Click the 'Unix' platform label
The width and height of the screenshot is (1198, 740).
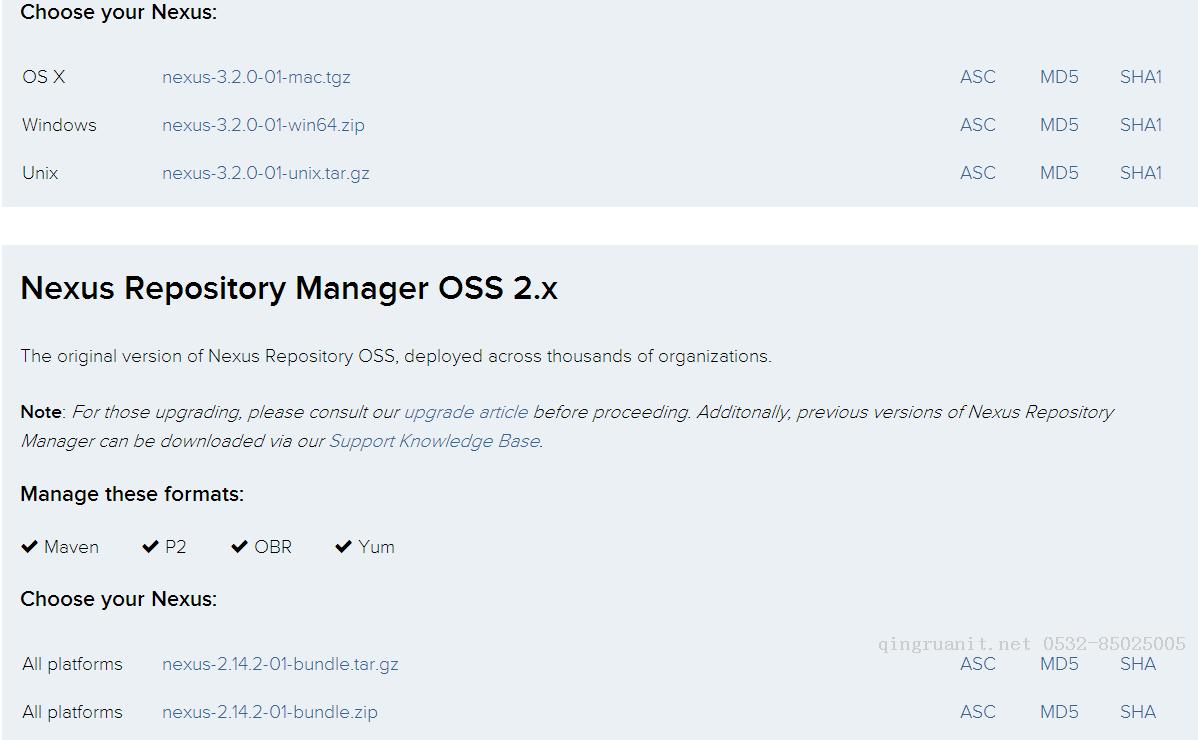(40, 173)
